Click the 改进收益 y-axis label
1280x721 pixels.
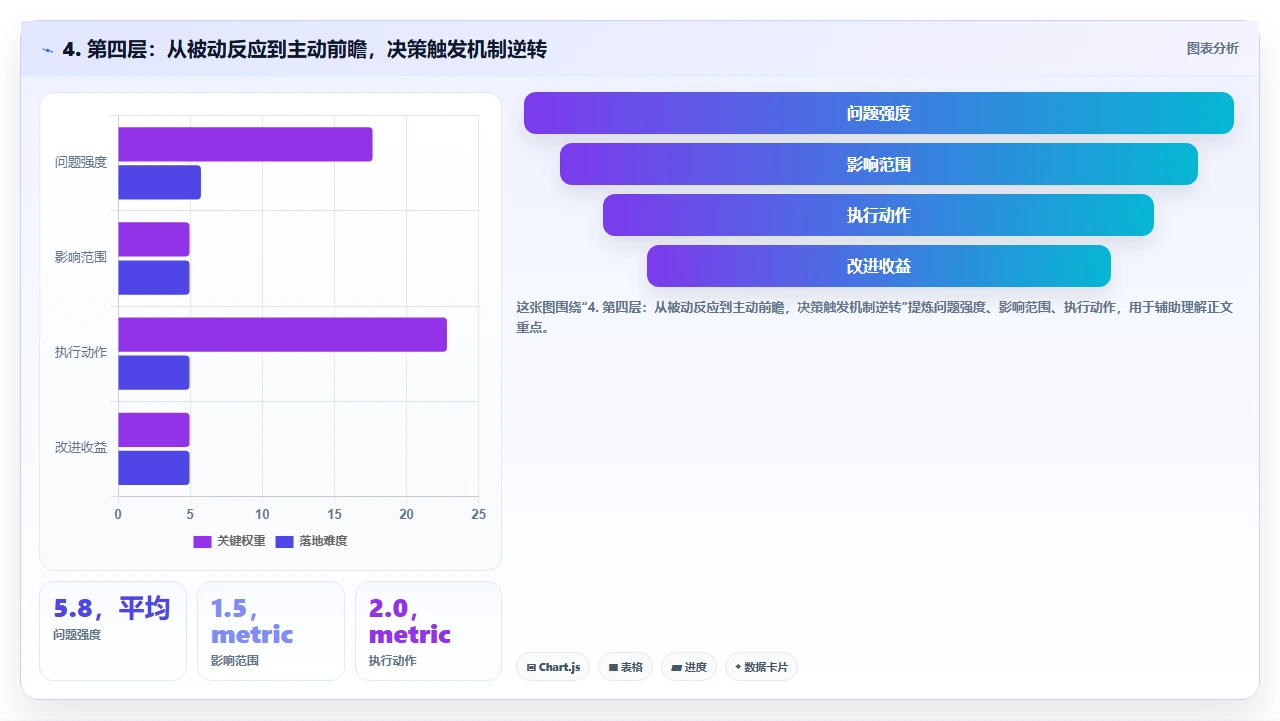[81, 447]
